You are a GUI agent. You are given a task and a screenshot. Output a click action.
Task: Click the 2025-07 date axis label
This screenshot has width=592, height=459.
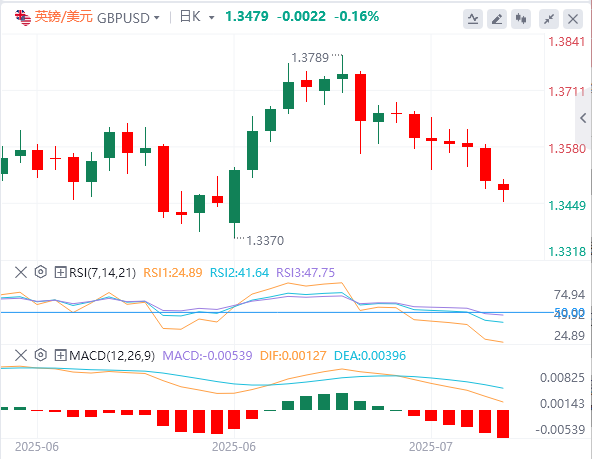(430, 447)
